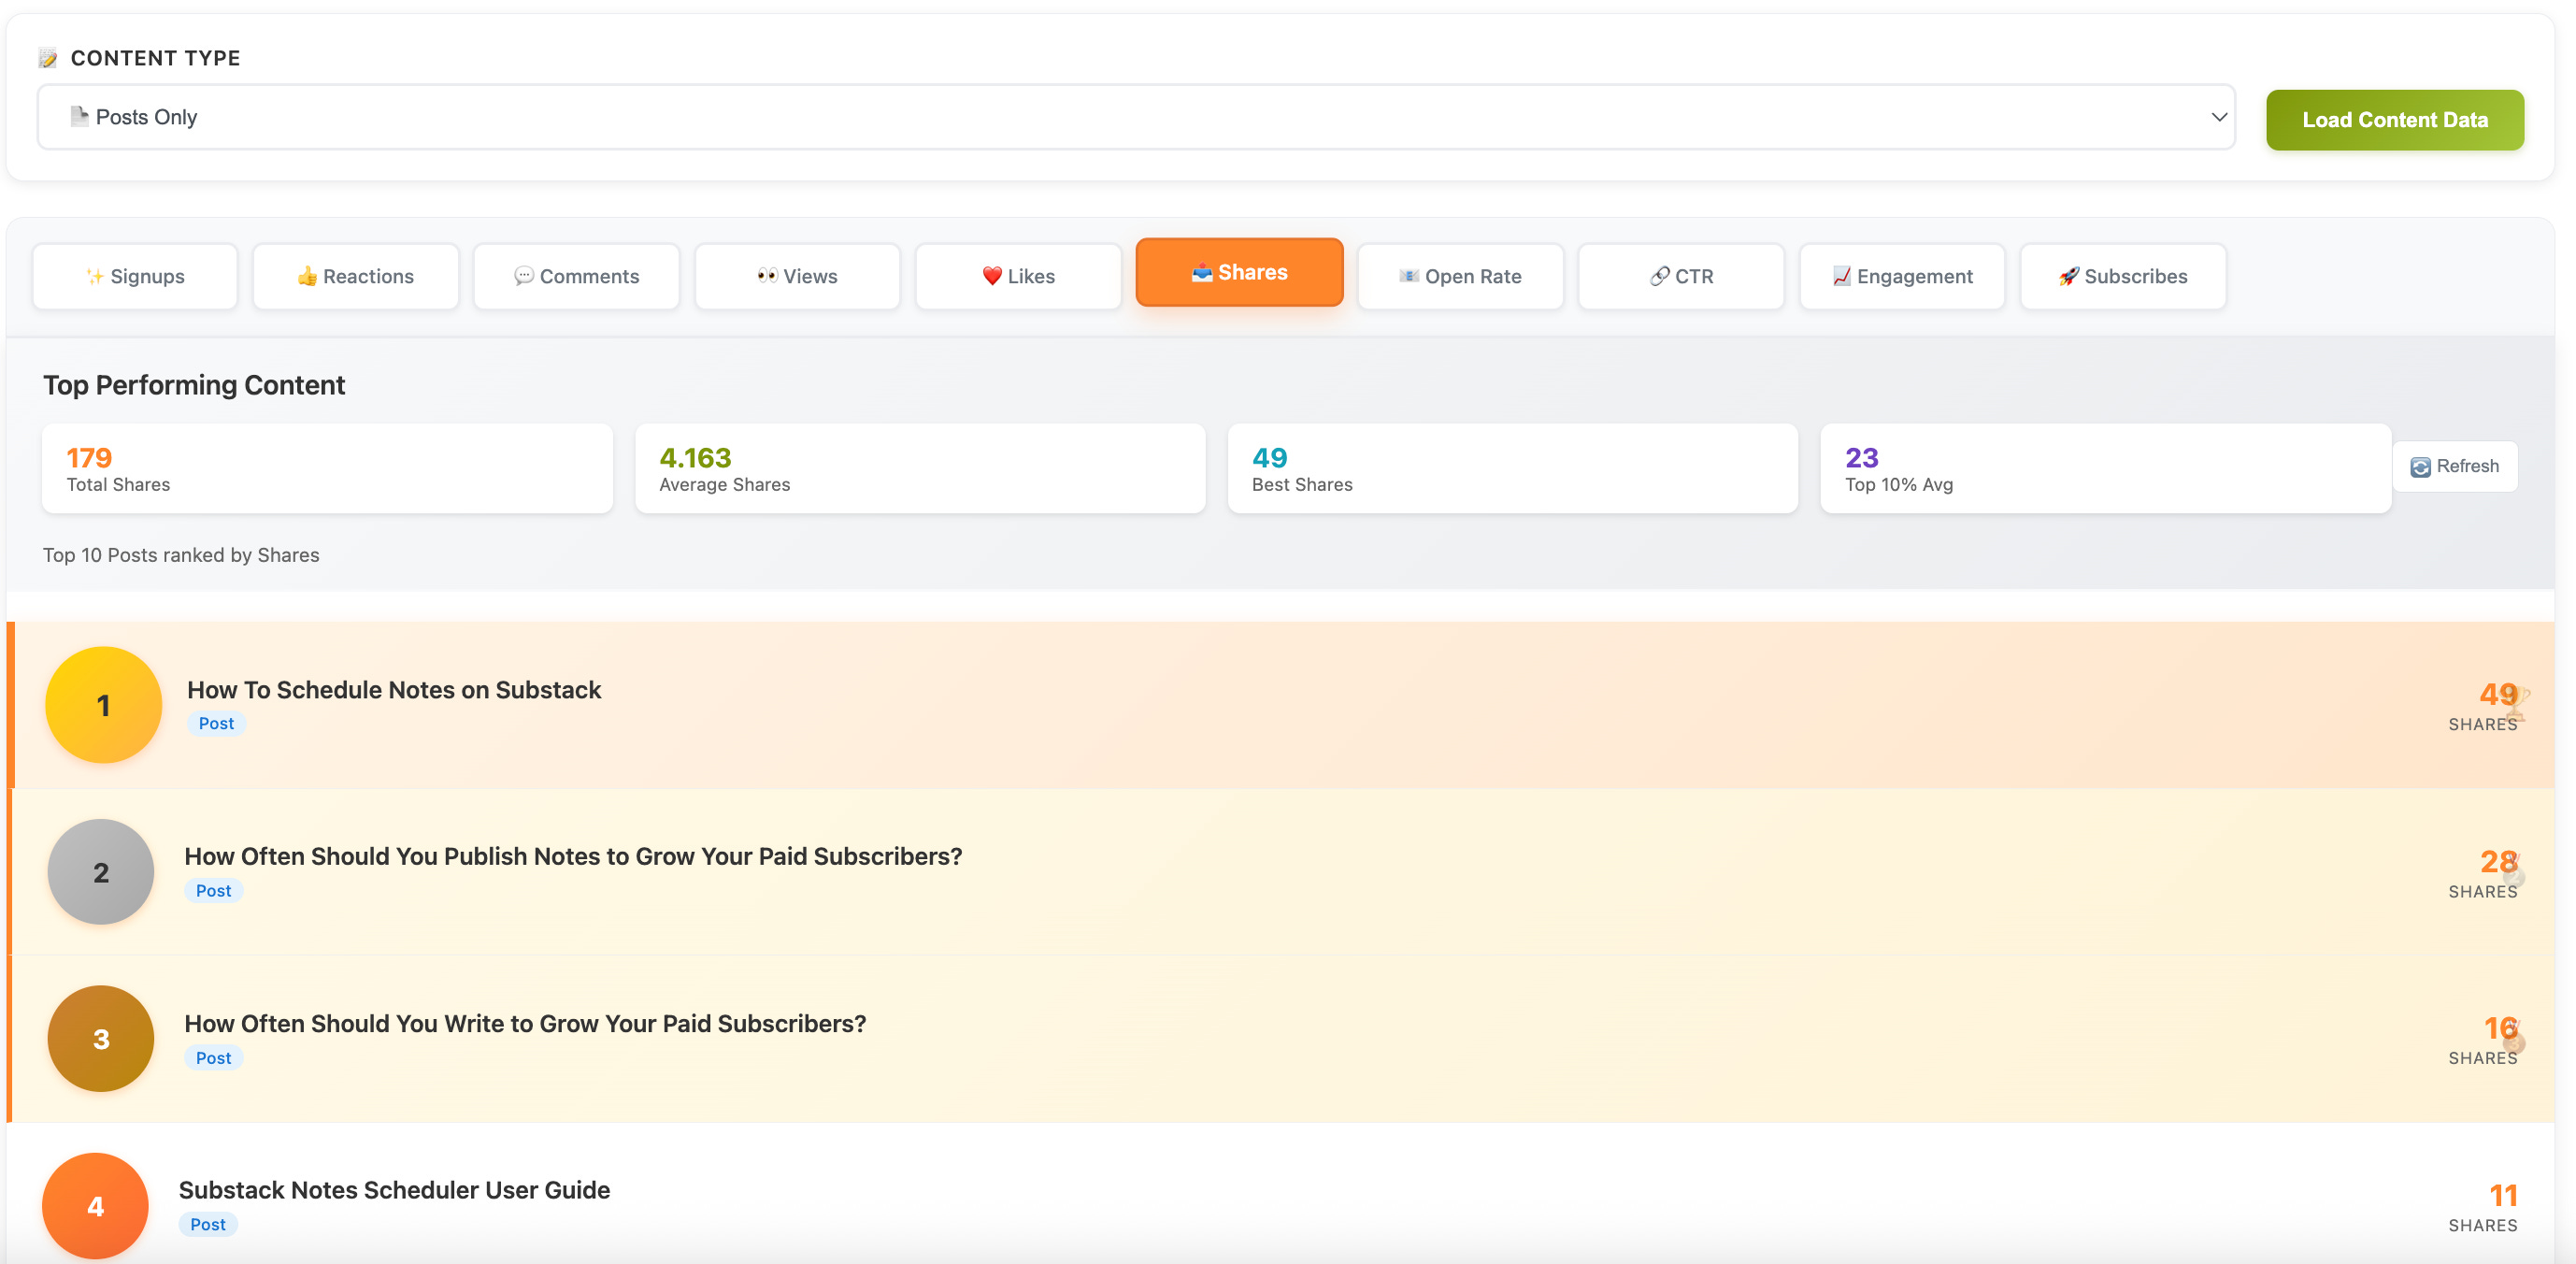Viewport: 2576px width, 1264px height.
Task: Click the rocket icon on Subscribes tab
Action: (x=2069, y=276)
